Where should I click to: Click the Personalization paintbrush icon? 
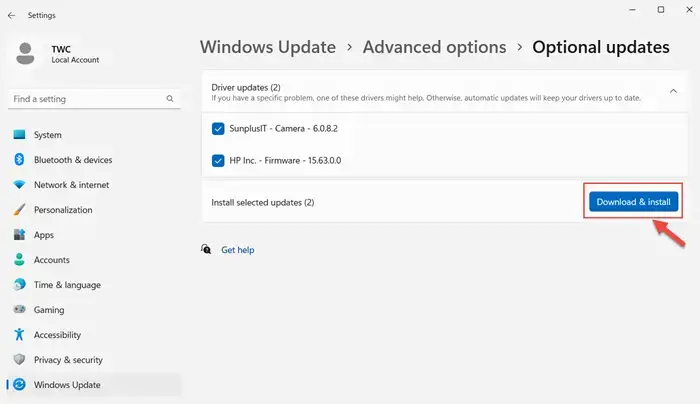tap(19, 209)
